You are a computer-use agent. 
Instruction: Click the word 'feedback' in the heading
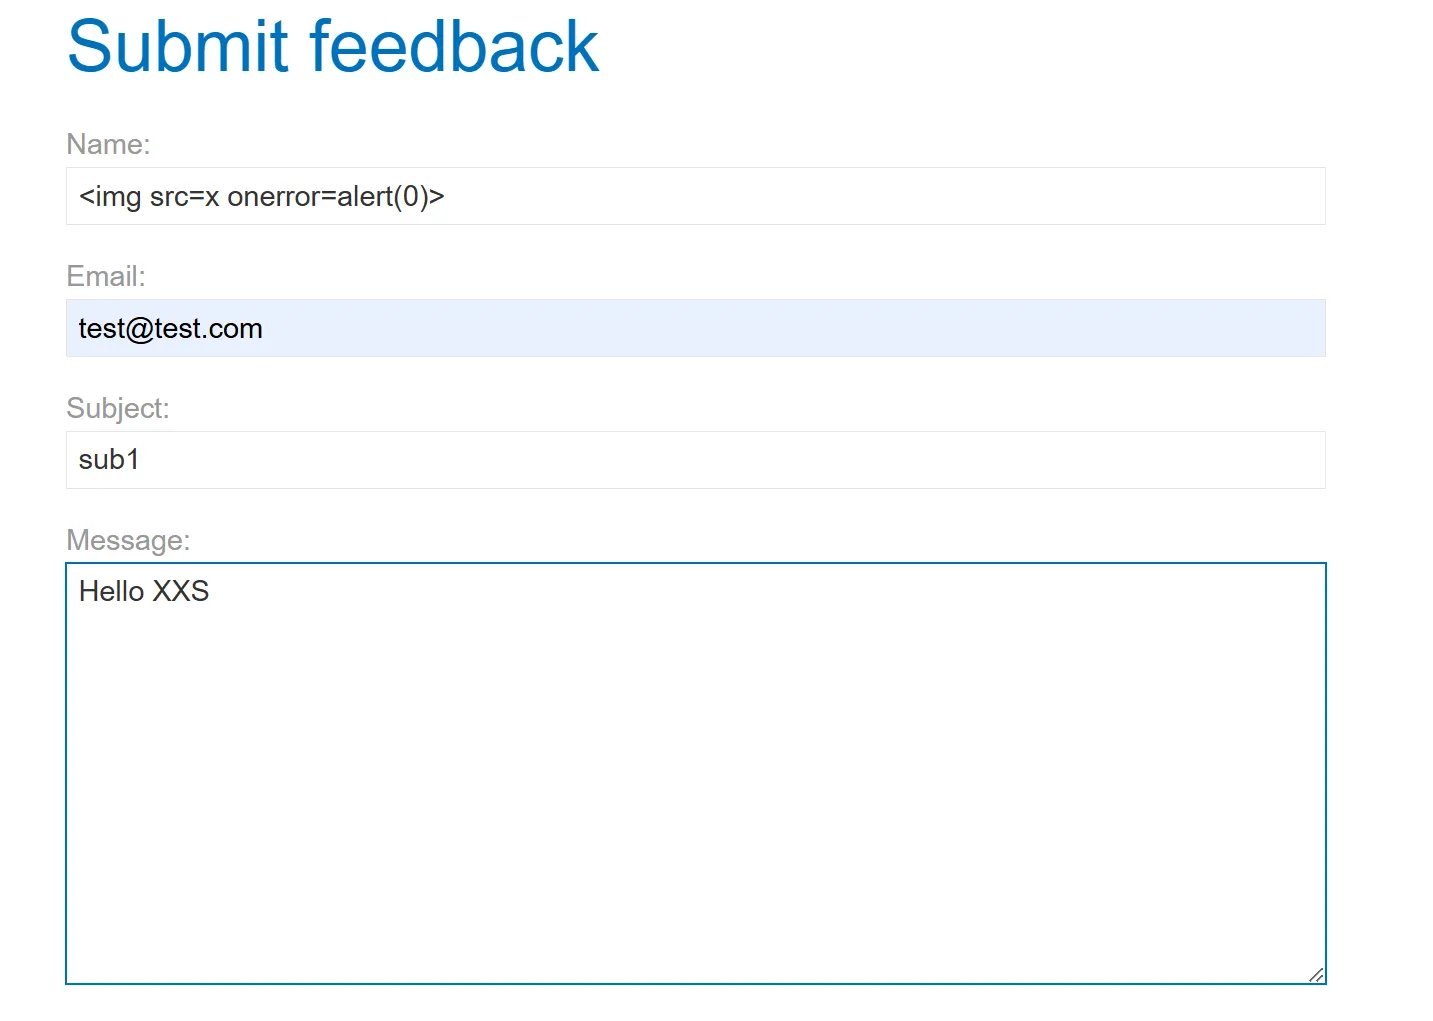[454, 47]
